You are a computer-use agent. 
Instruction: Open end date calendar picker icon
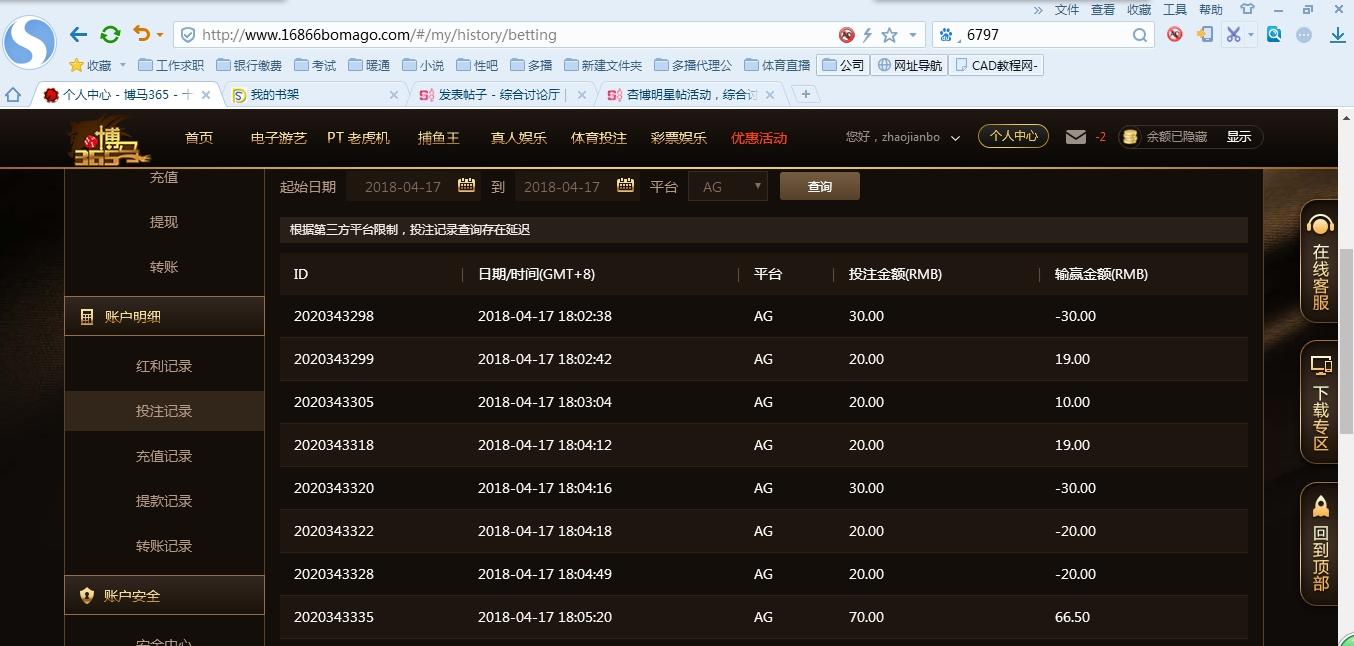pos(625,186)
